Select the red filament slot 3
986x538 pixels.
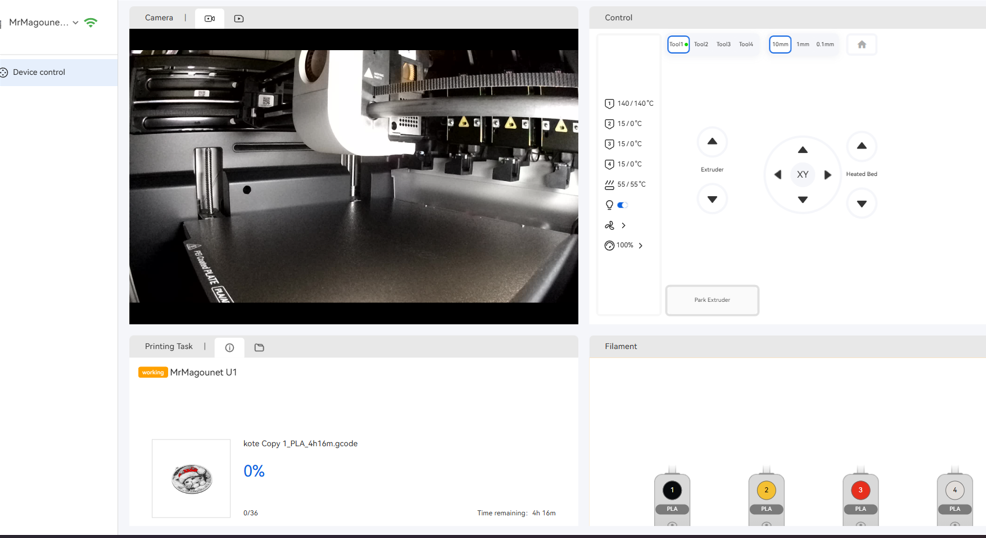[x=860, y=490]
